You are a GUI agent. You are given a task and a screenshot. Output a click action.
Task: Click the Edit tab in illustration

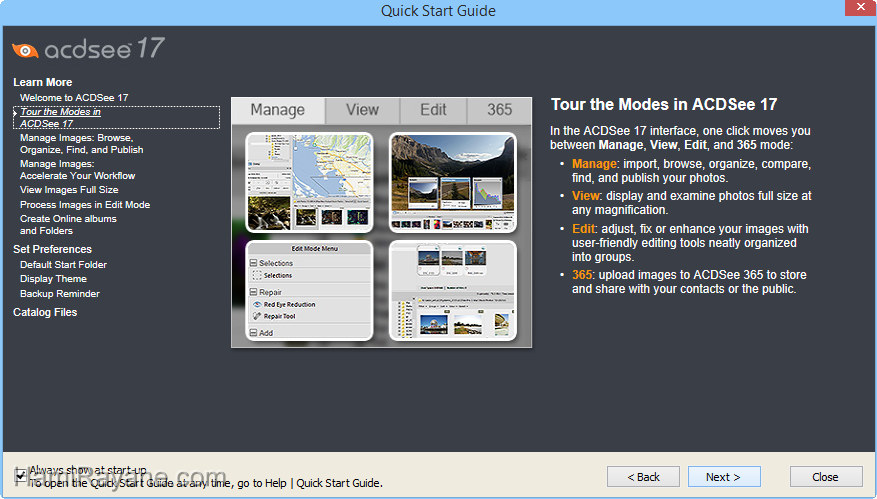click(x=433, y=110)
